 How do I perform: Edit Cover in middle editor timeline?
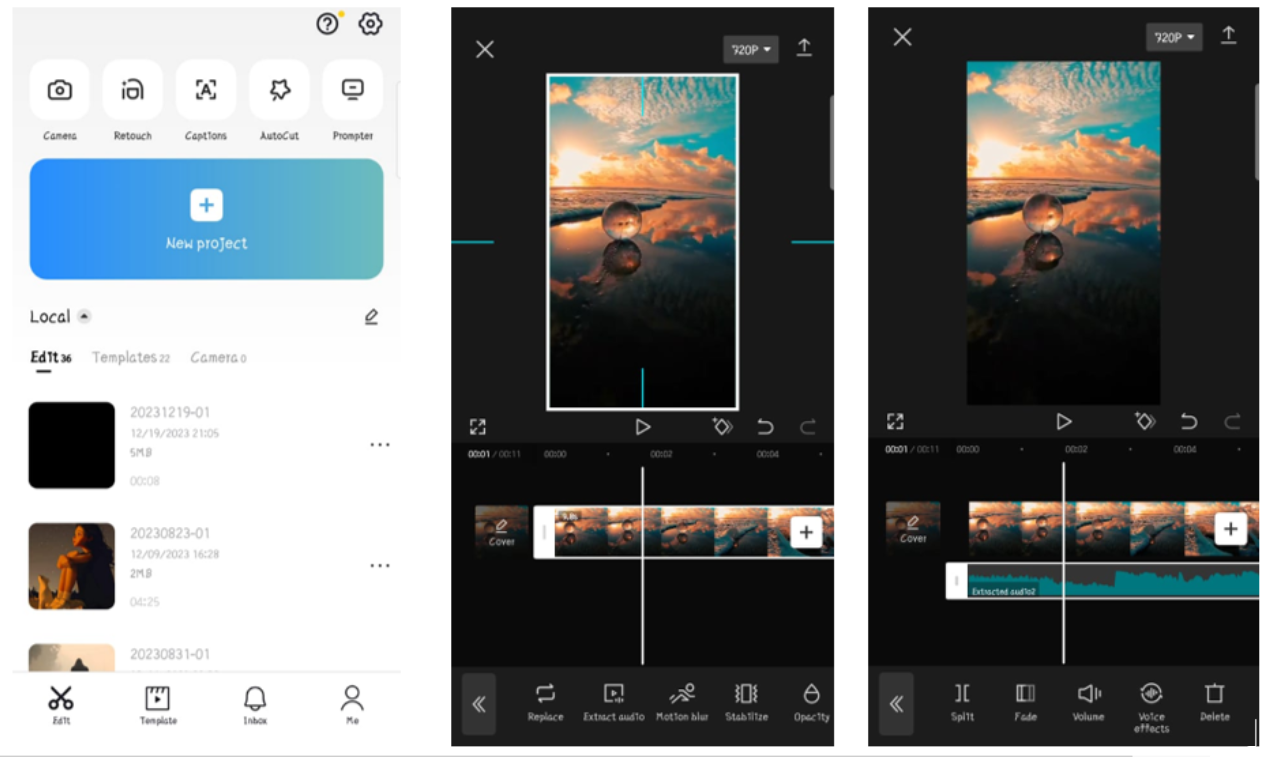501,532
